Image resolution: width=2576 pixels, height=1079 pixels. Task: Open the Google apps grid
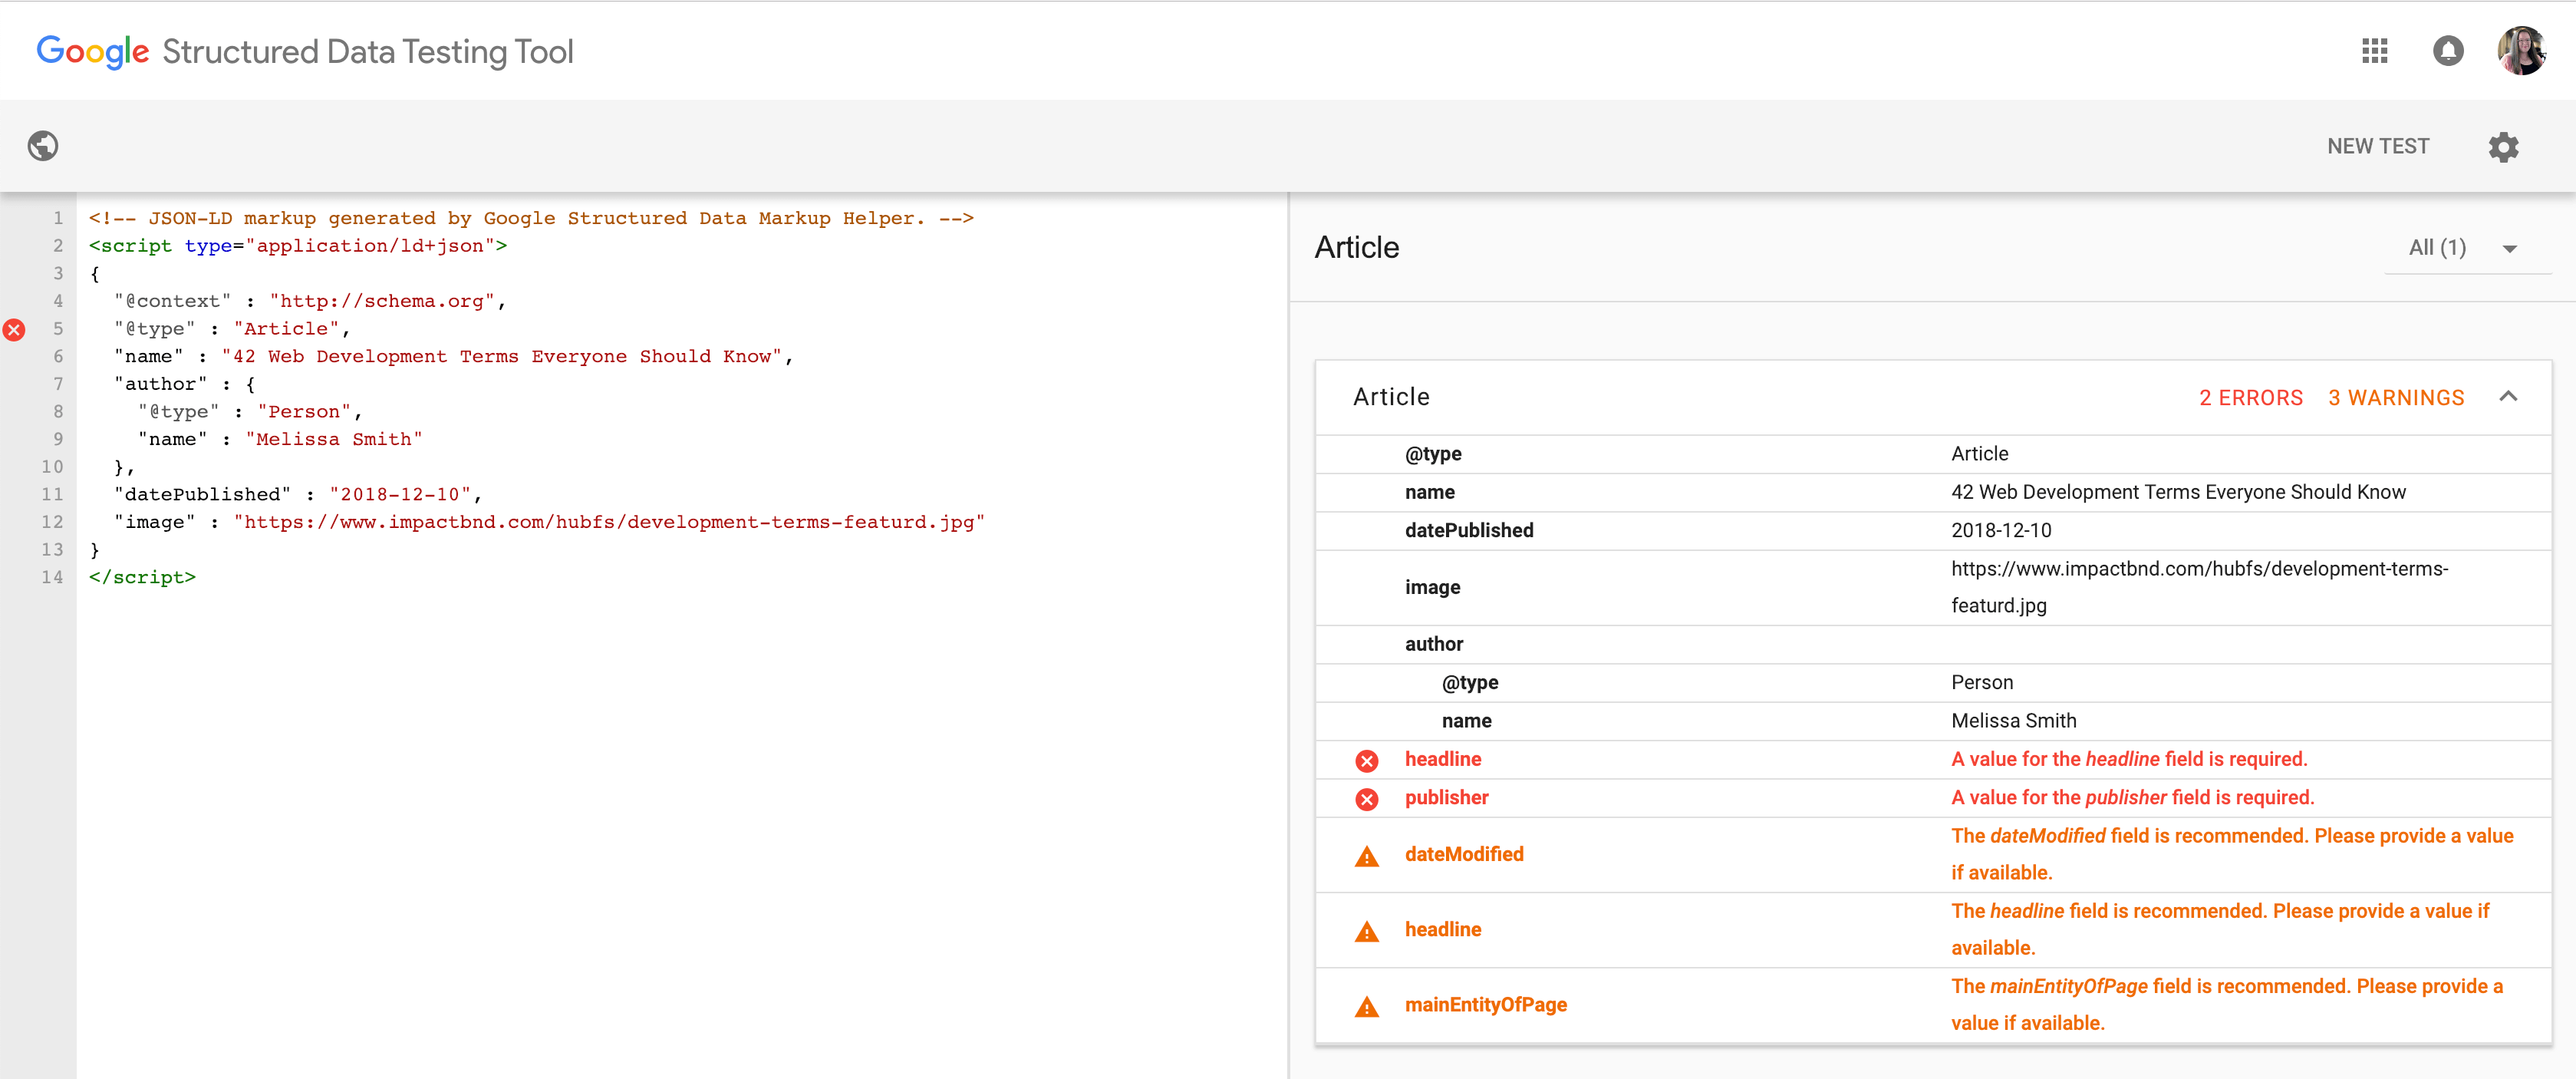coord(2374,51)
